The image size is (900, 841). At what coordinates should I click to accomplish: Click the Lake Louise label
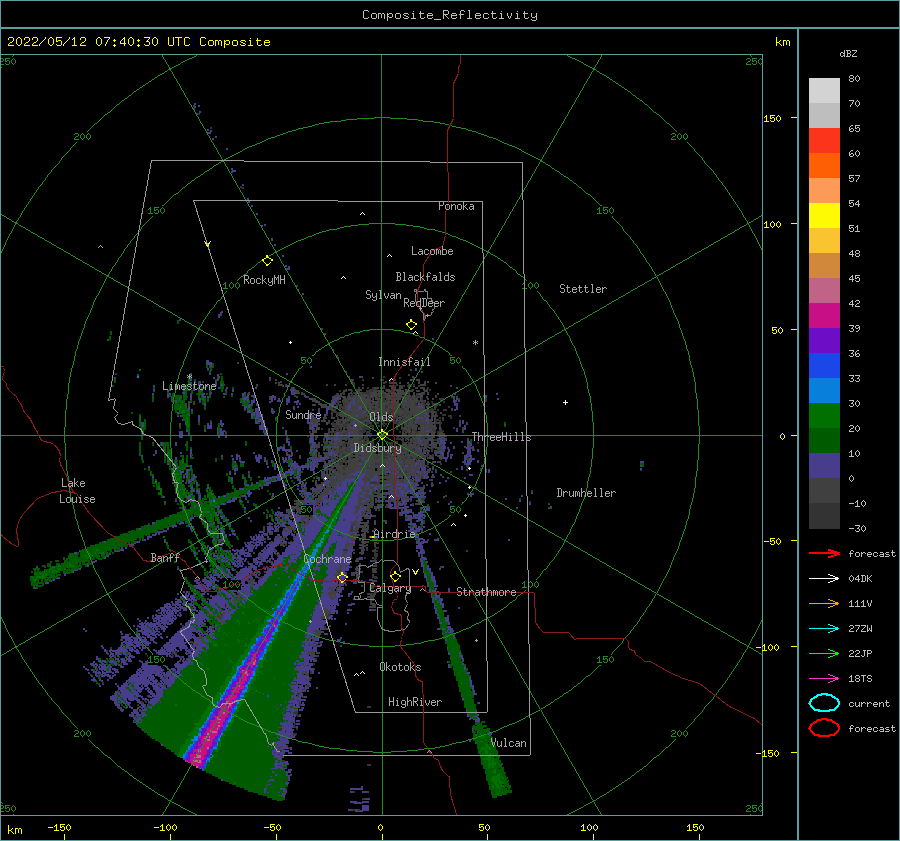click(77, 491)
